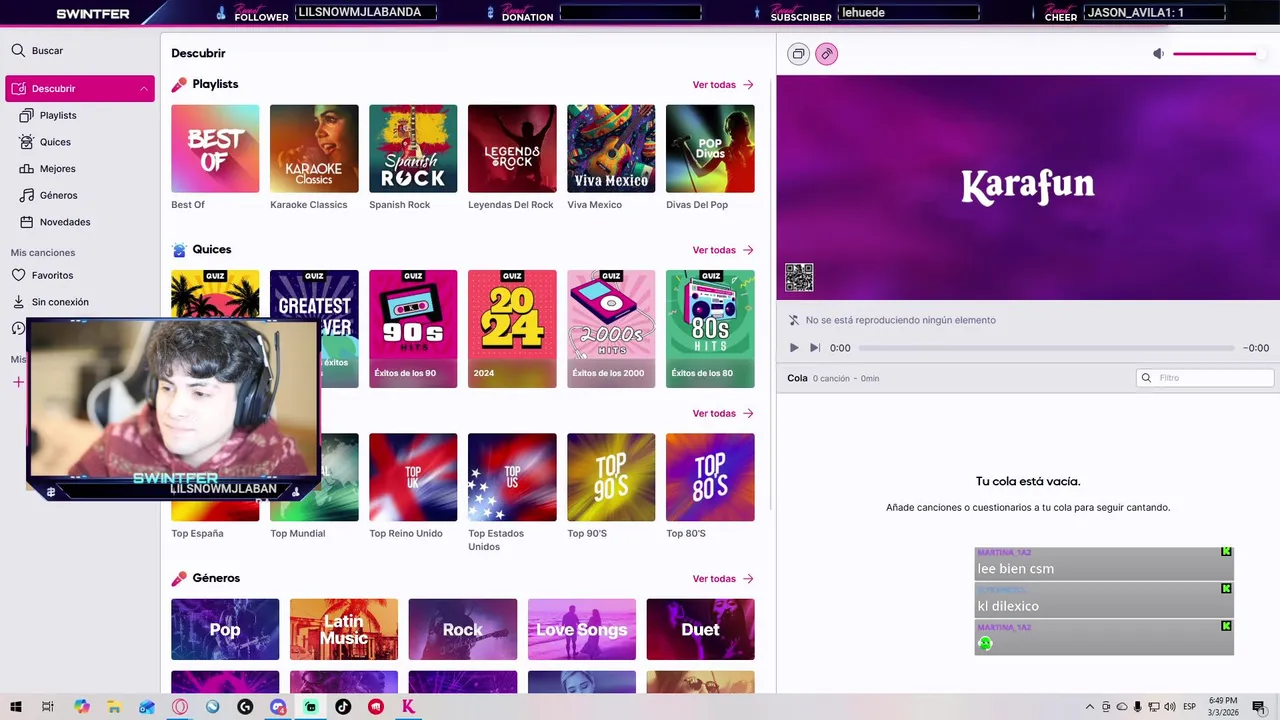Open Task View on the taskbar
Screen dimensions: 1280x720
47,707
